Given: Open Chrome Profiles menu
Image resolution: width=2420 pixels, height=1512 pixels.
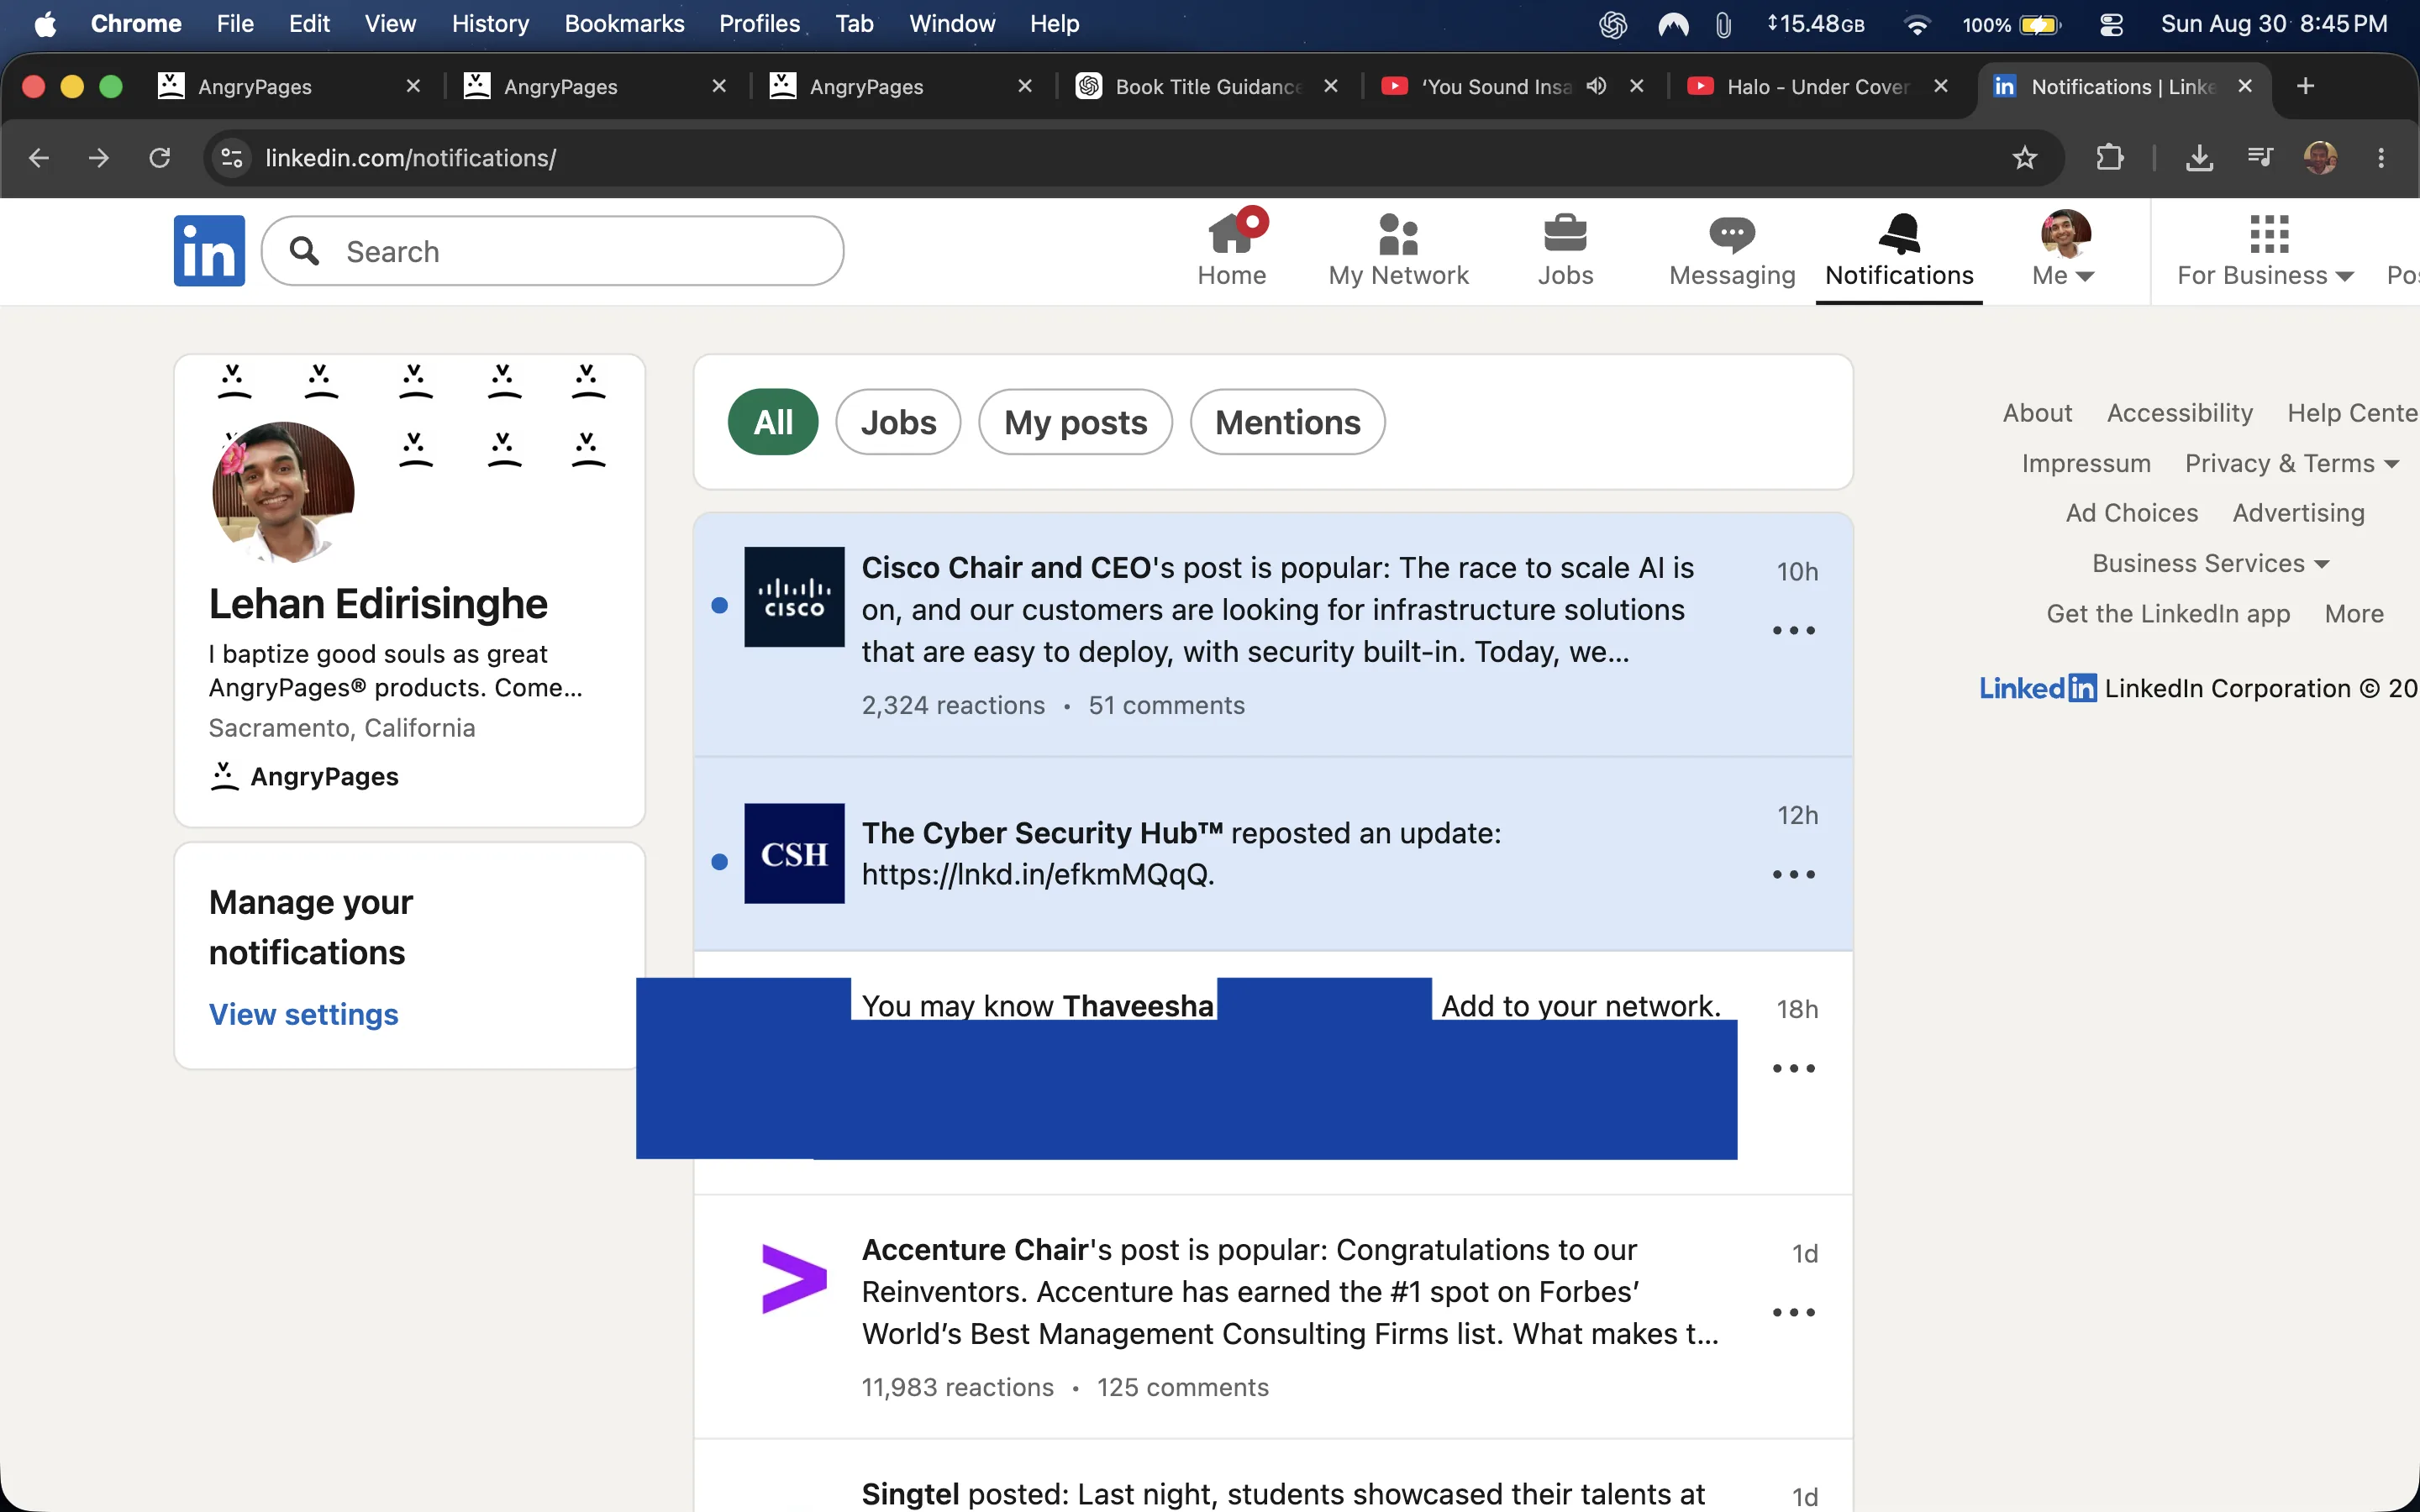Looking at the screenshot, I should [759, 24].
